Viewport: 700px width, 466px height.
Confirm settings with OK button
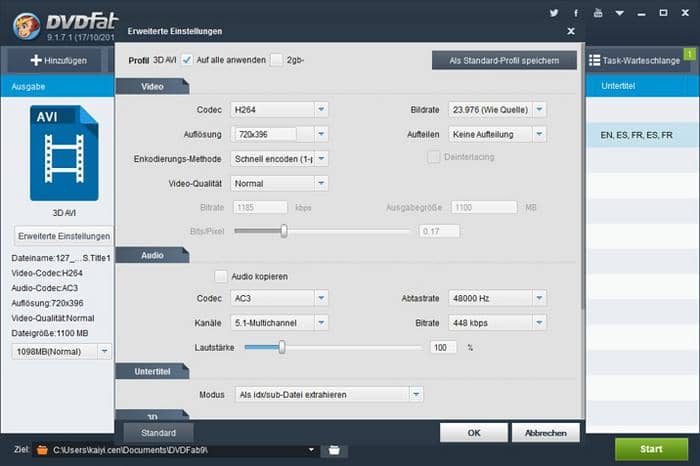click(473, 433)
